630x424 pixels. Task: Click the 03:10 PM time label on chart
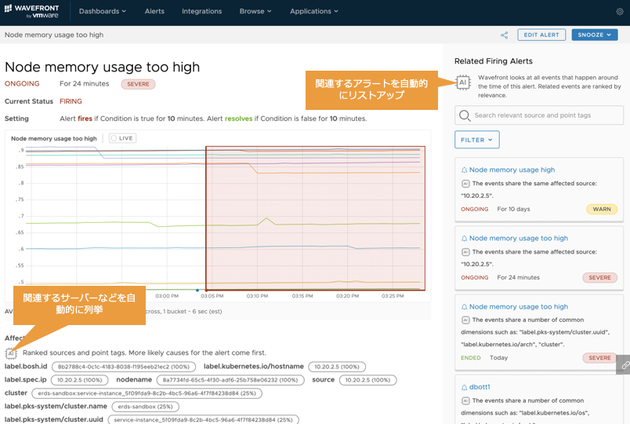(x=257, y=296)
